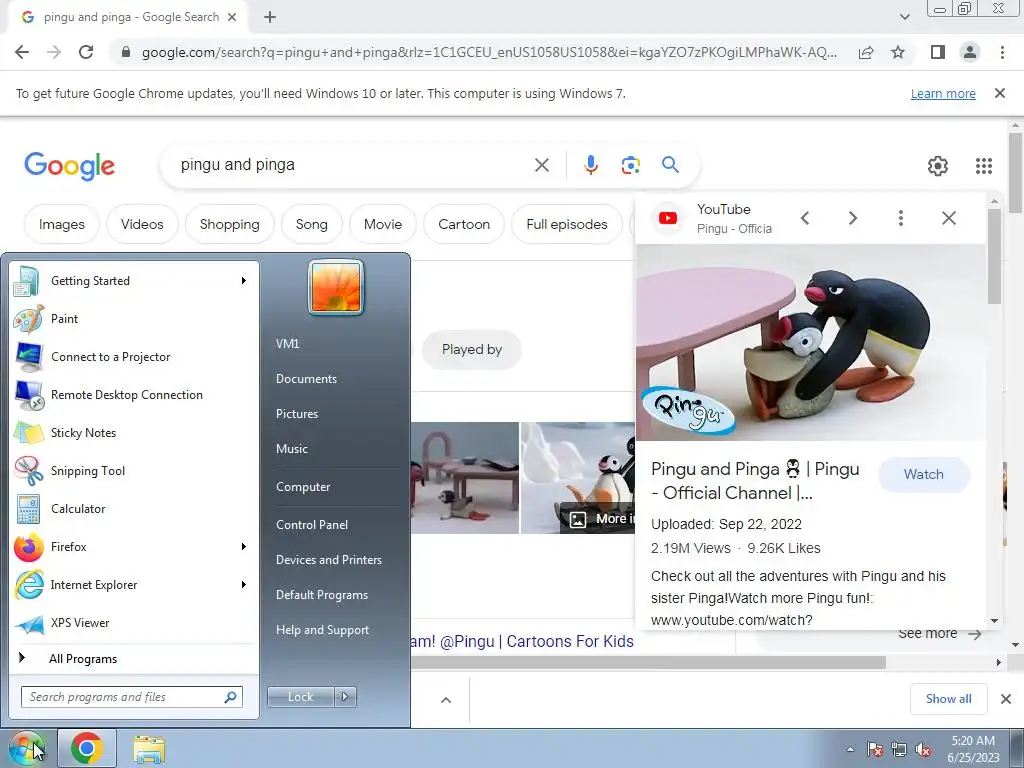The image size is (1024, 768).
Task: Click the Pingu and Pinga video thumbnail
Action: point(810,343)
